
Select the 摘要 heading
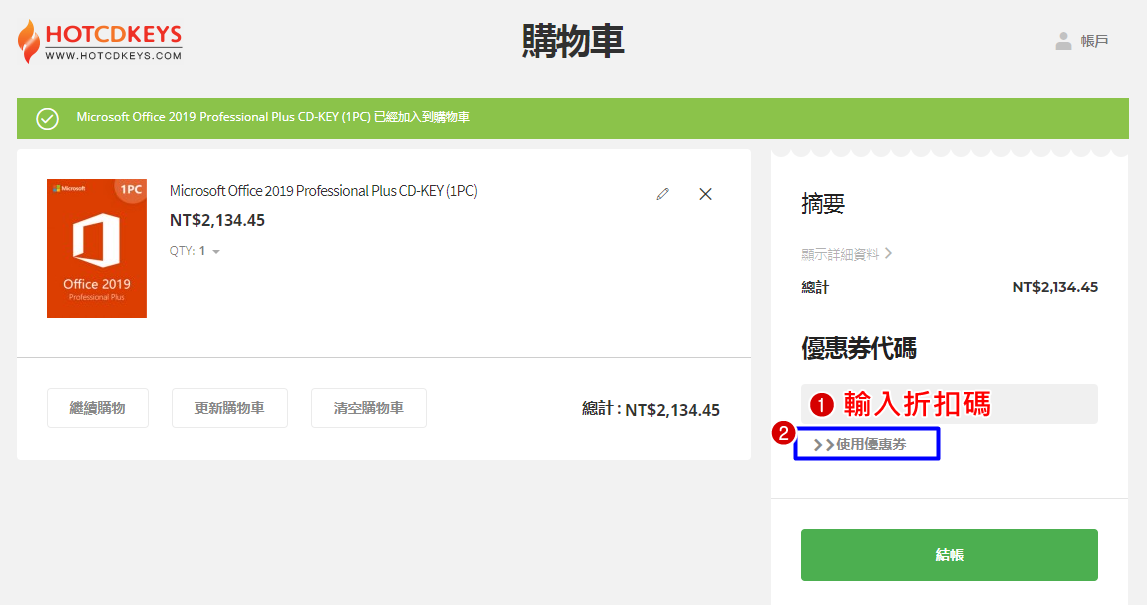click(823, 203)
